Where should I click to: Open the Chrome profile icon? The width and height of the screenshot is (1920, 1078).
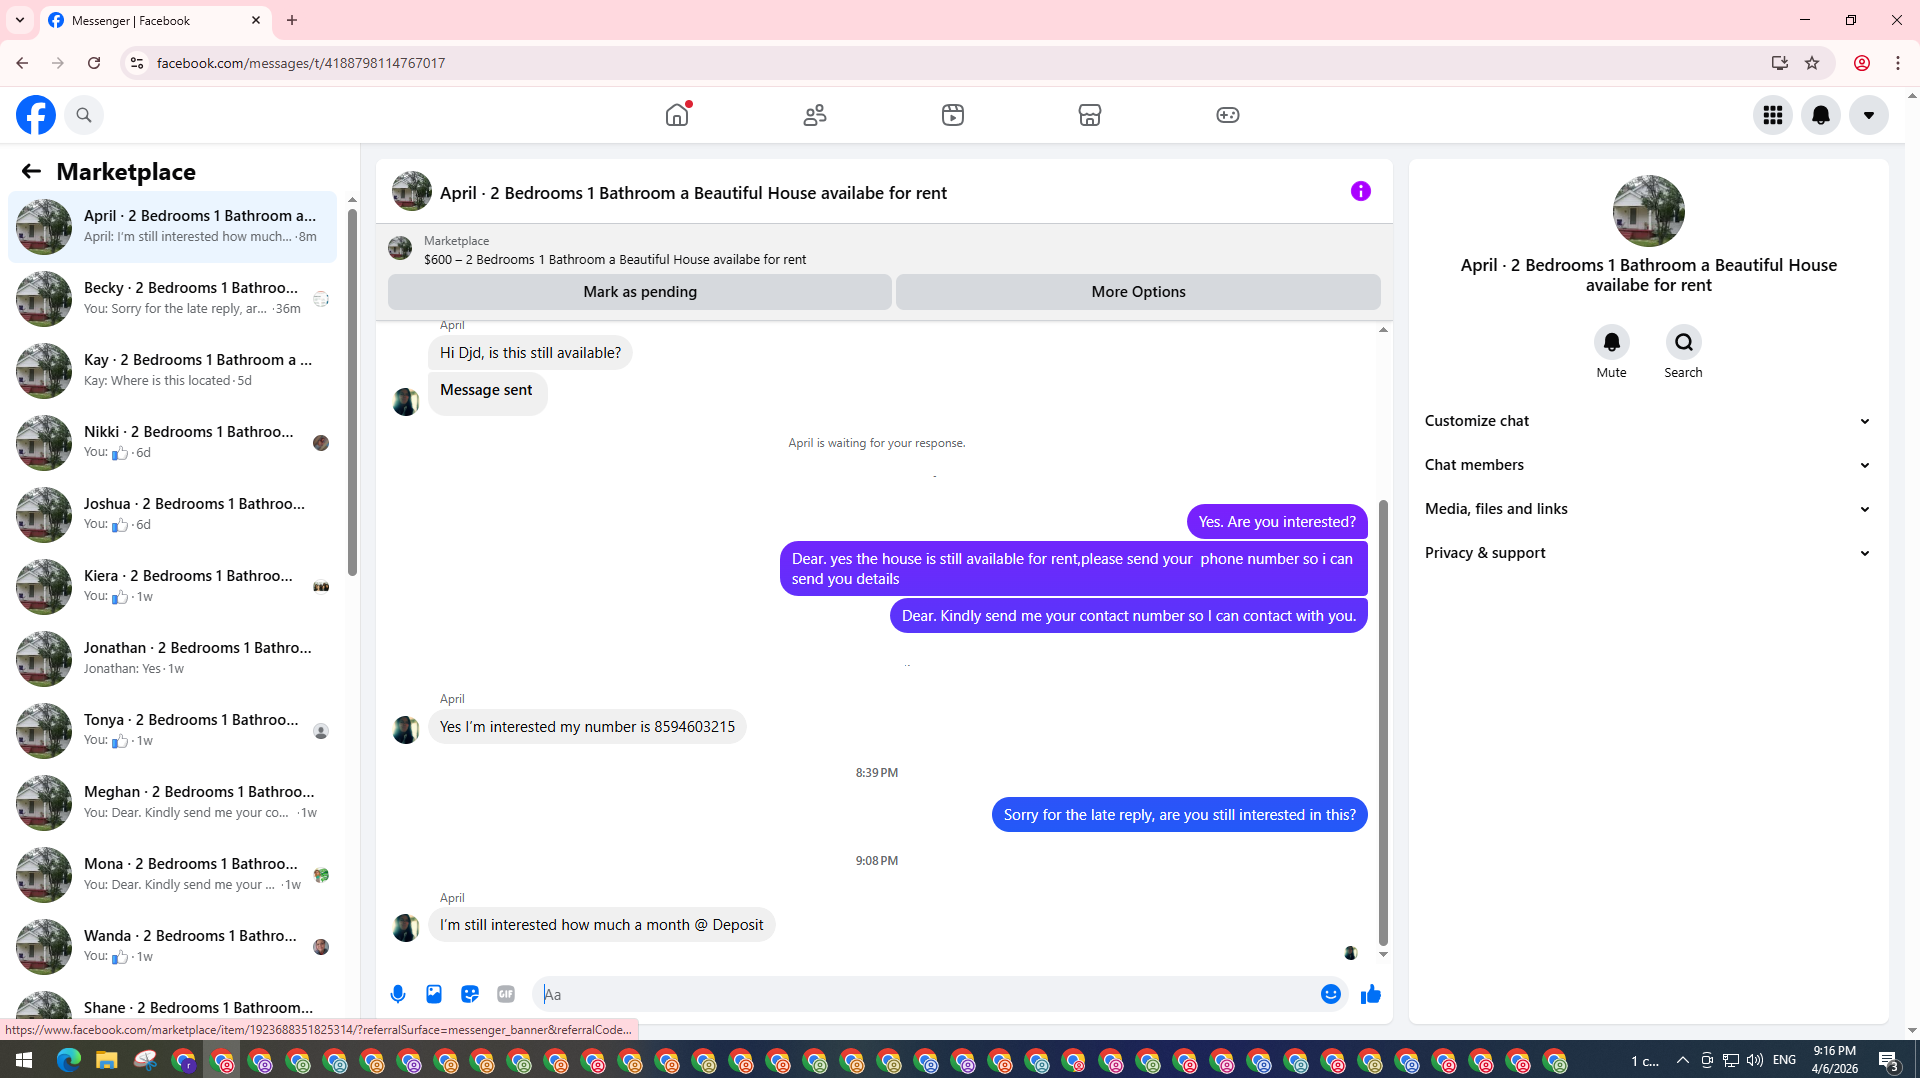(1862, 63)
